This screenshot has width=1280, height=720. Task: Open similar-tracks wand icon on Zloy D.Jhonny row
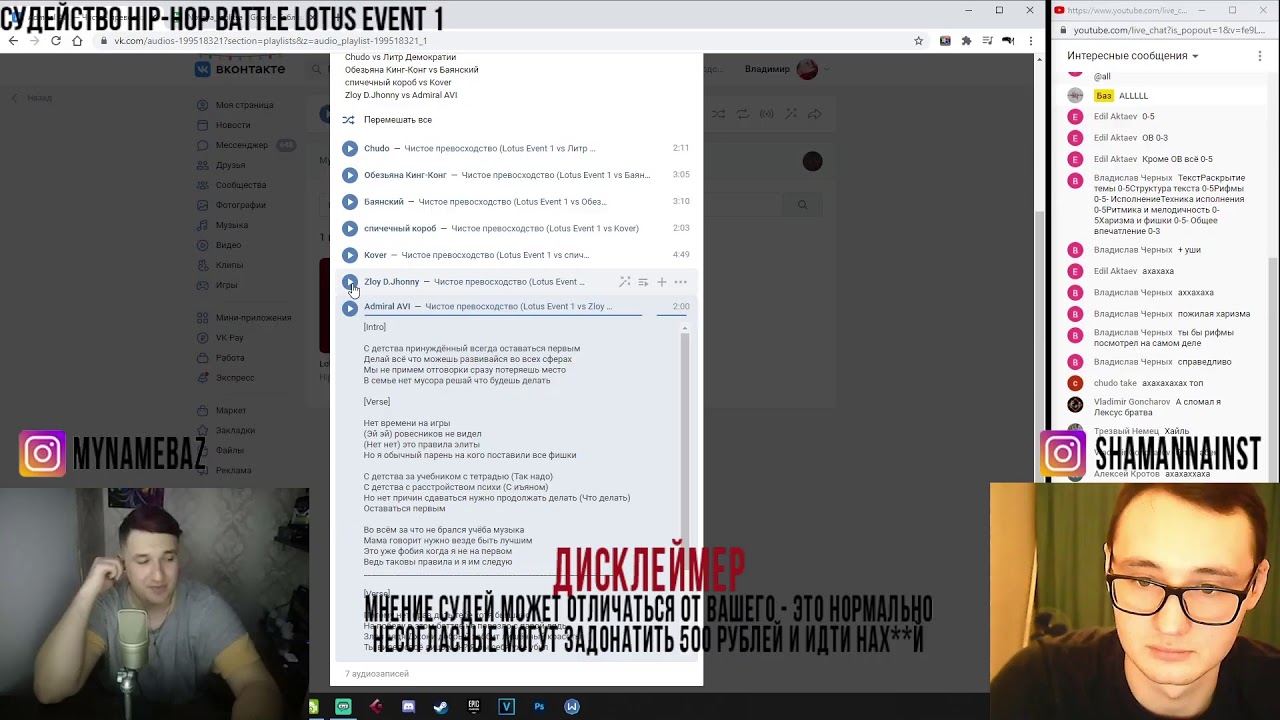point(624,282)
